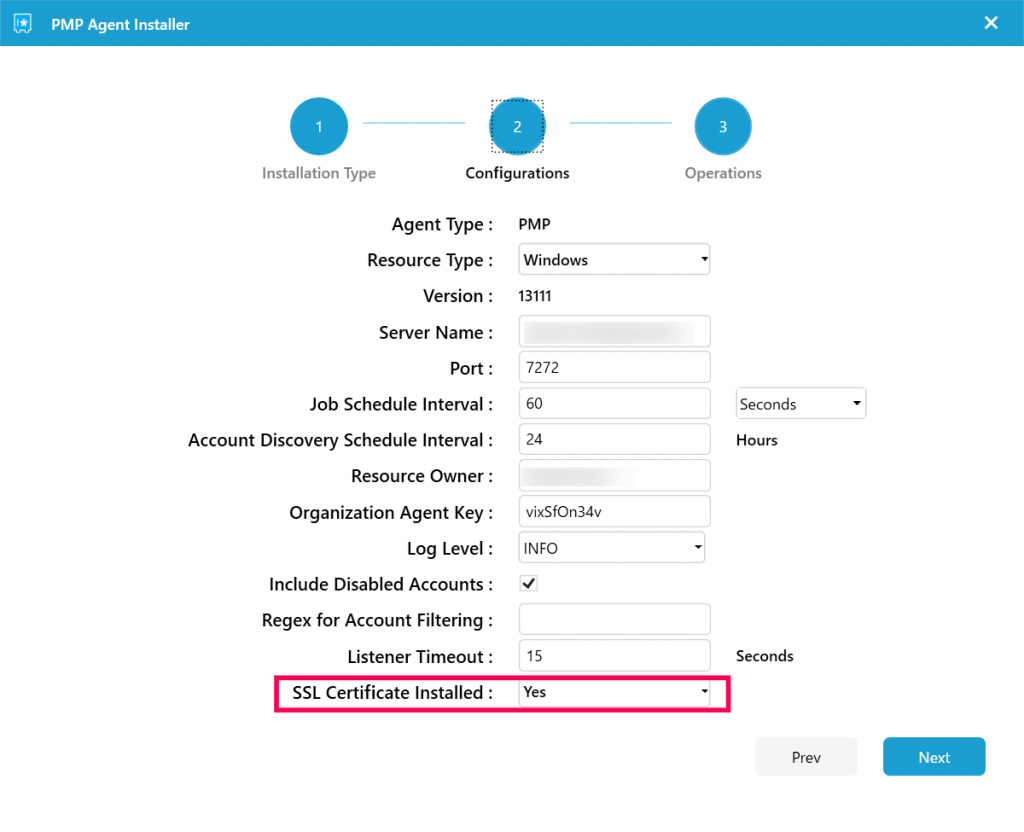Click the PMP Agent Installer title icon

tap(23, 24)
